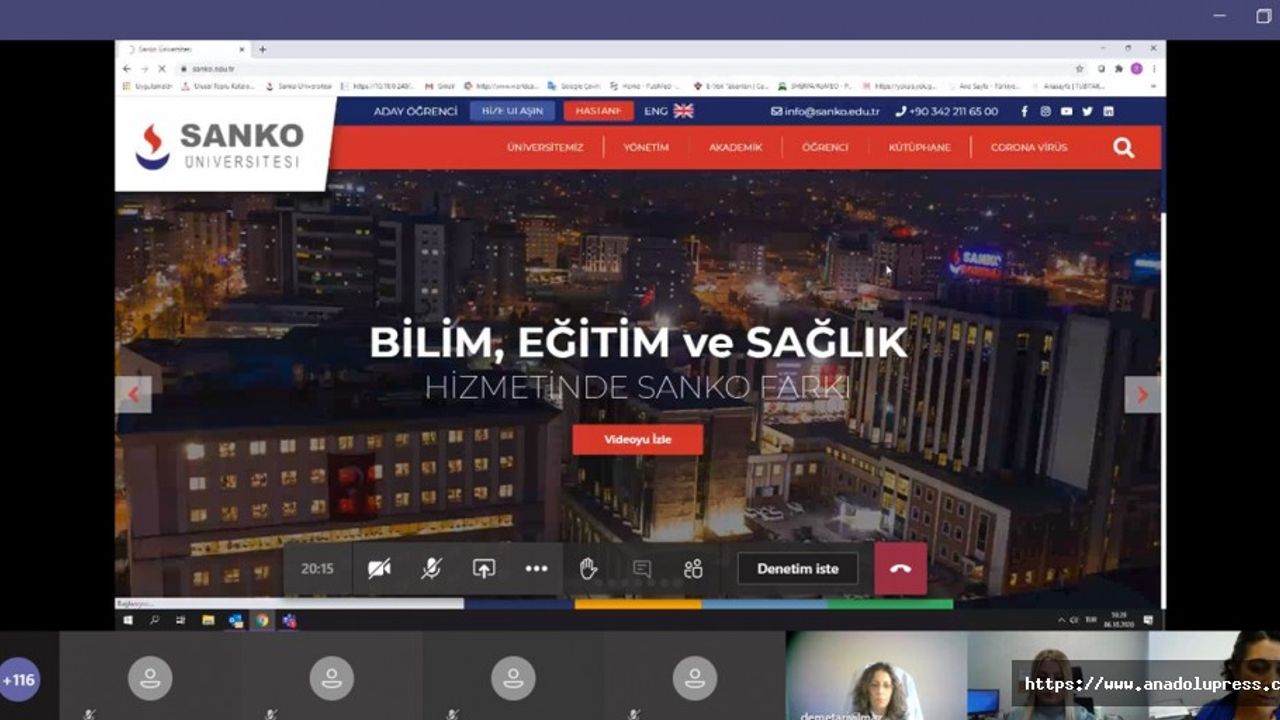1280x720 pixels.
Task: Open the Sanko Twitter icon
Action: coord(1087,111)
